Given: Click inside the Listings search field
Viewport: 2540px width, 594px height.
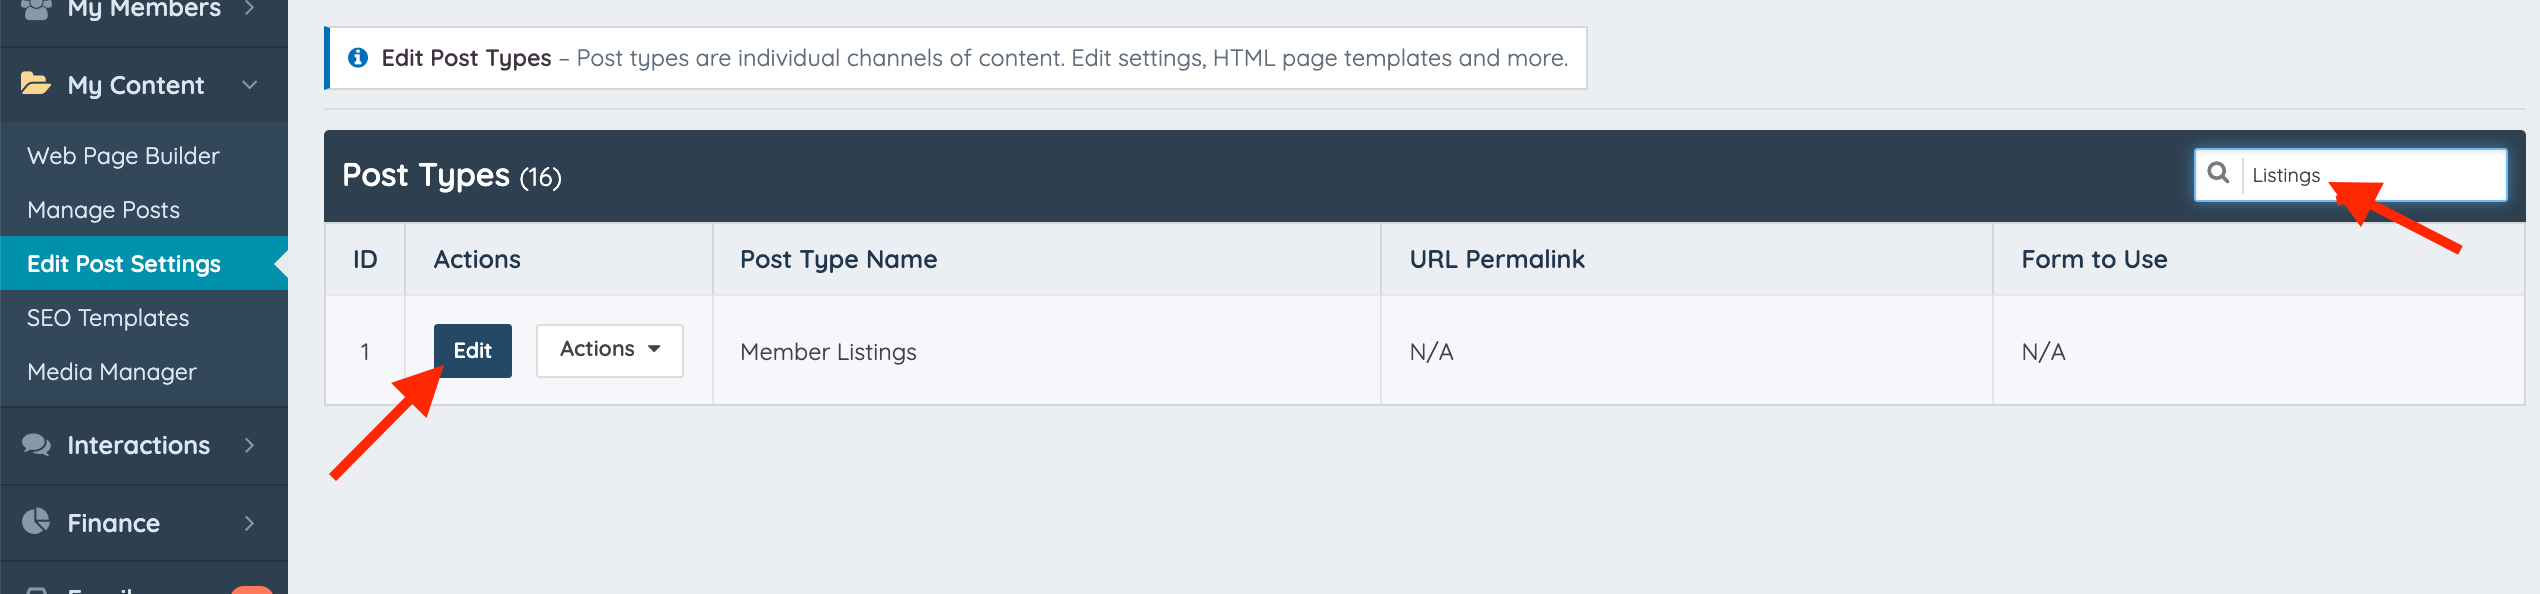Looking at the screenshot, I should [2360, 174].
